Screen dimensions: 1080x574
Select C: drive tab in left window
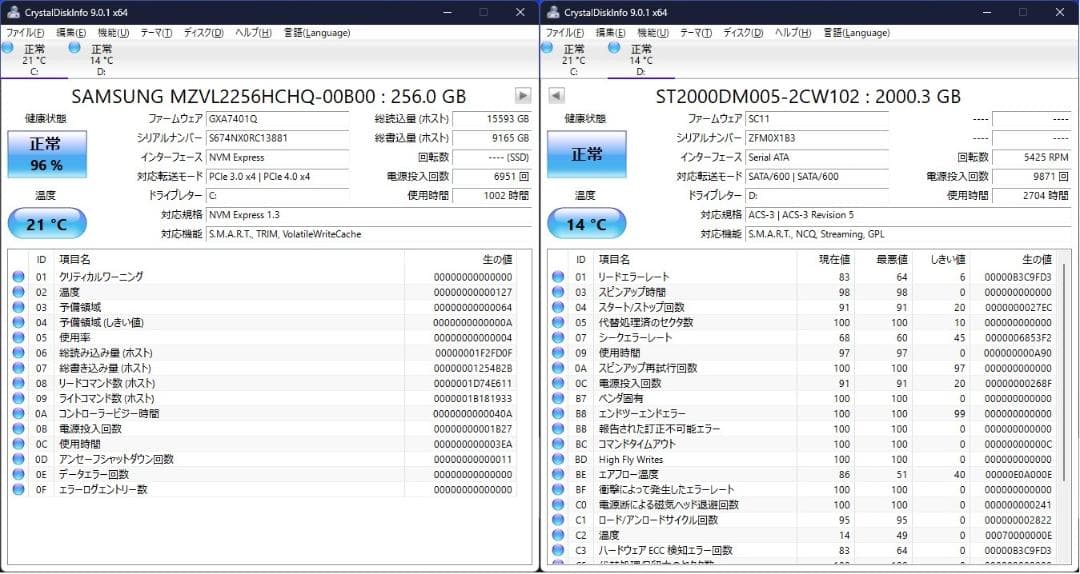[34, 60]
